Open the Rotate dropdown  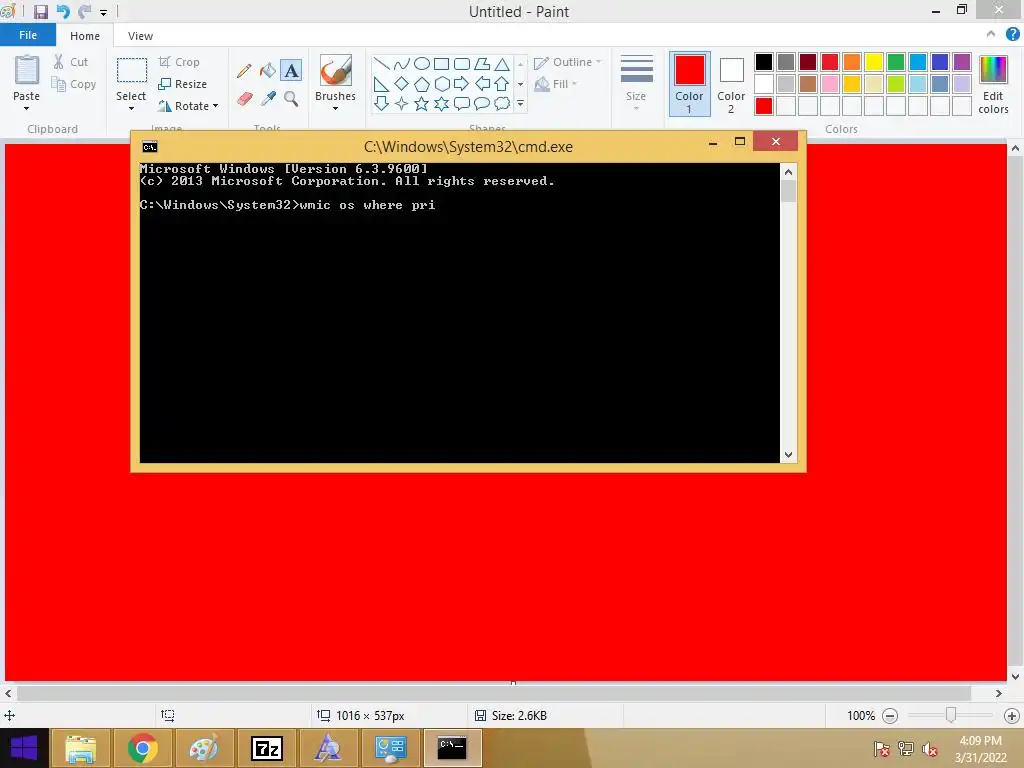pyautogui.click(x=187, y=106)
